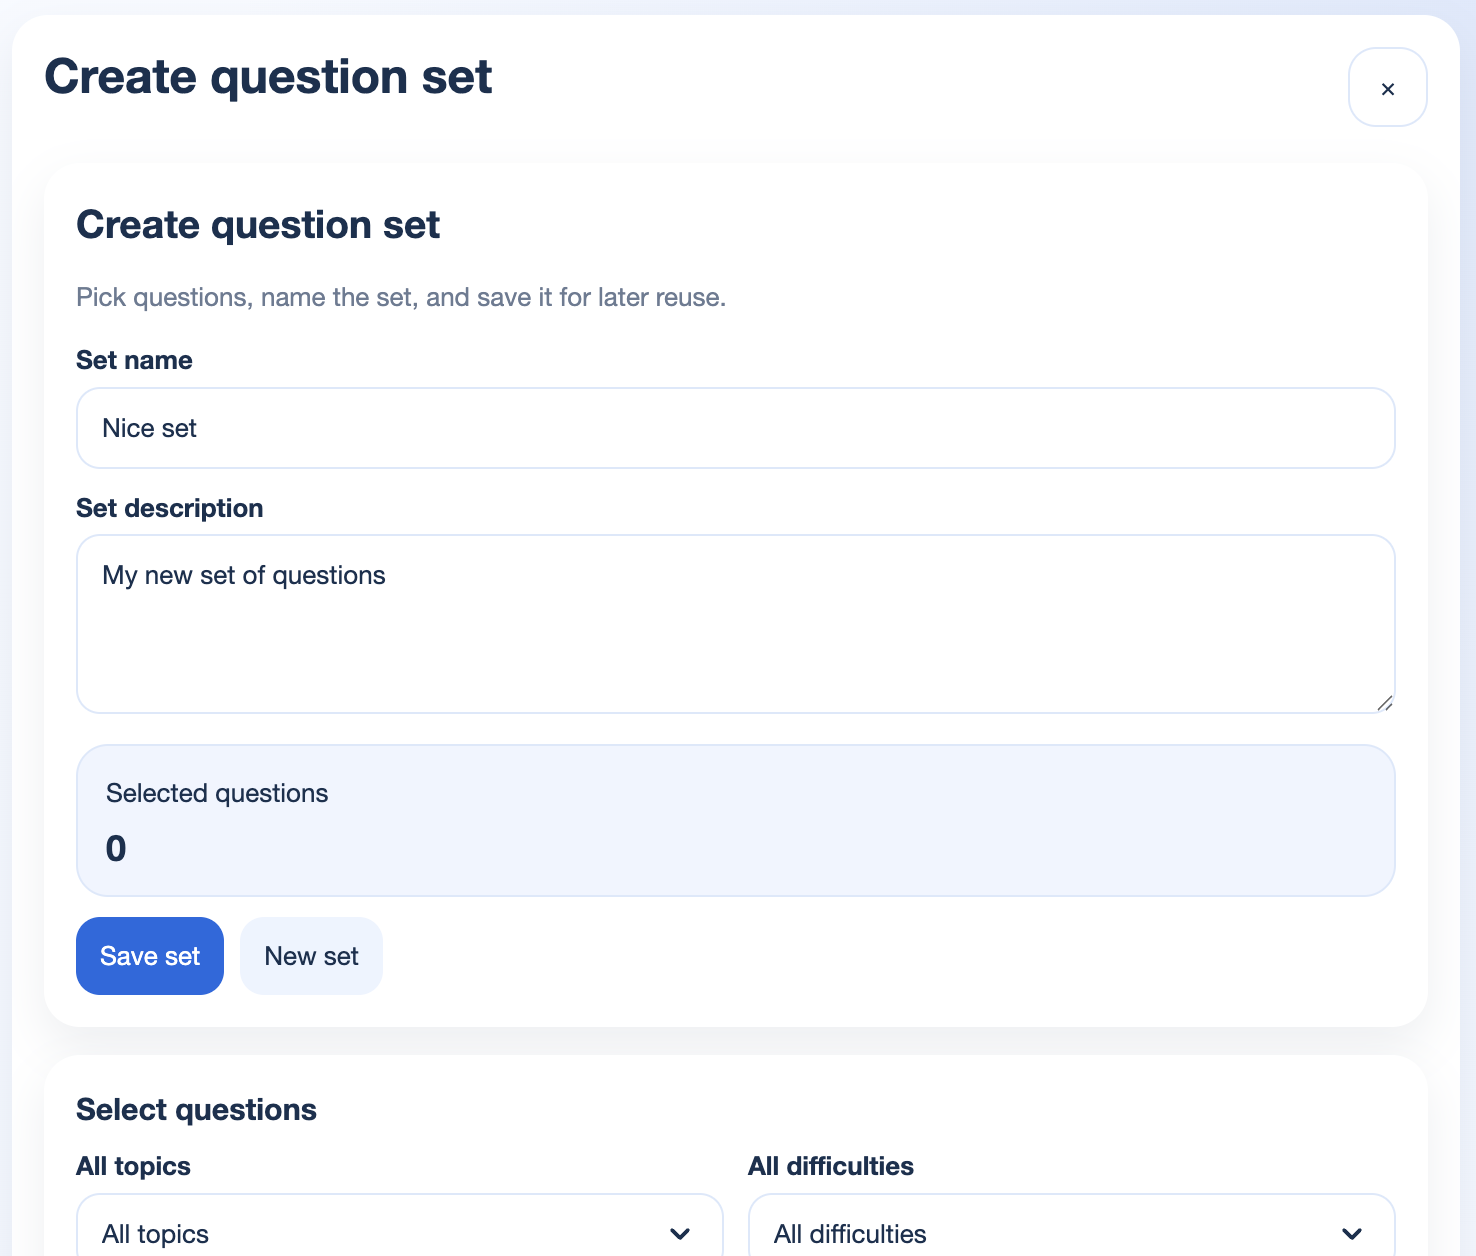The height and width of the screenshot is (1256, 1476).
Task: Click the chevron arrow in the difficulties selector
Action: click(x=1352, y=1233)
